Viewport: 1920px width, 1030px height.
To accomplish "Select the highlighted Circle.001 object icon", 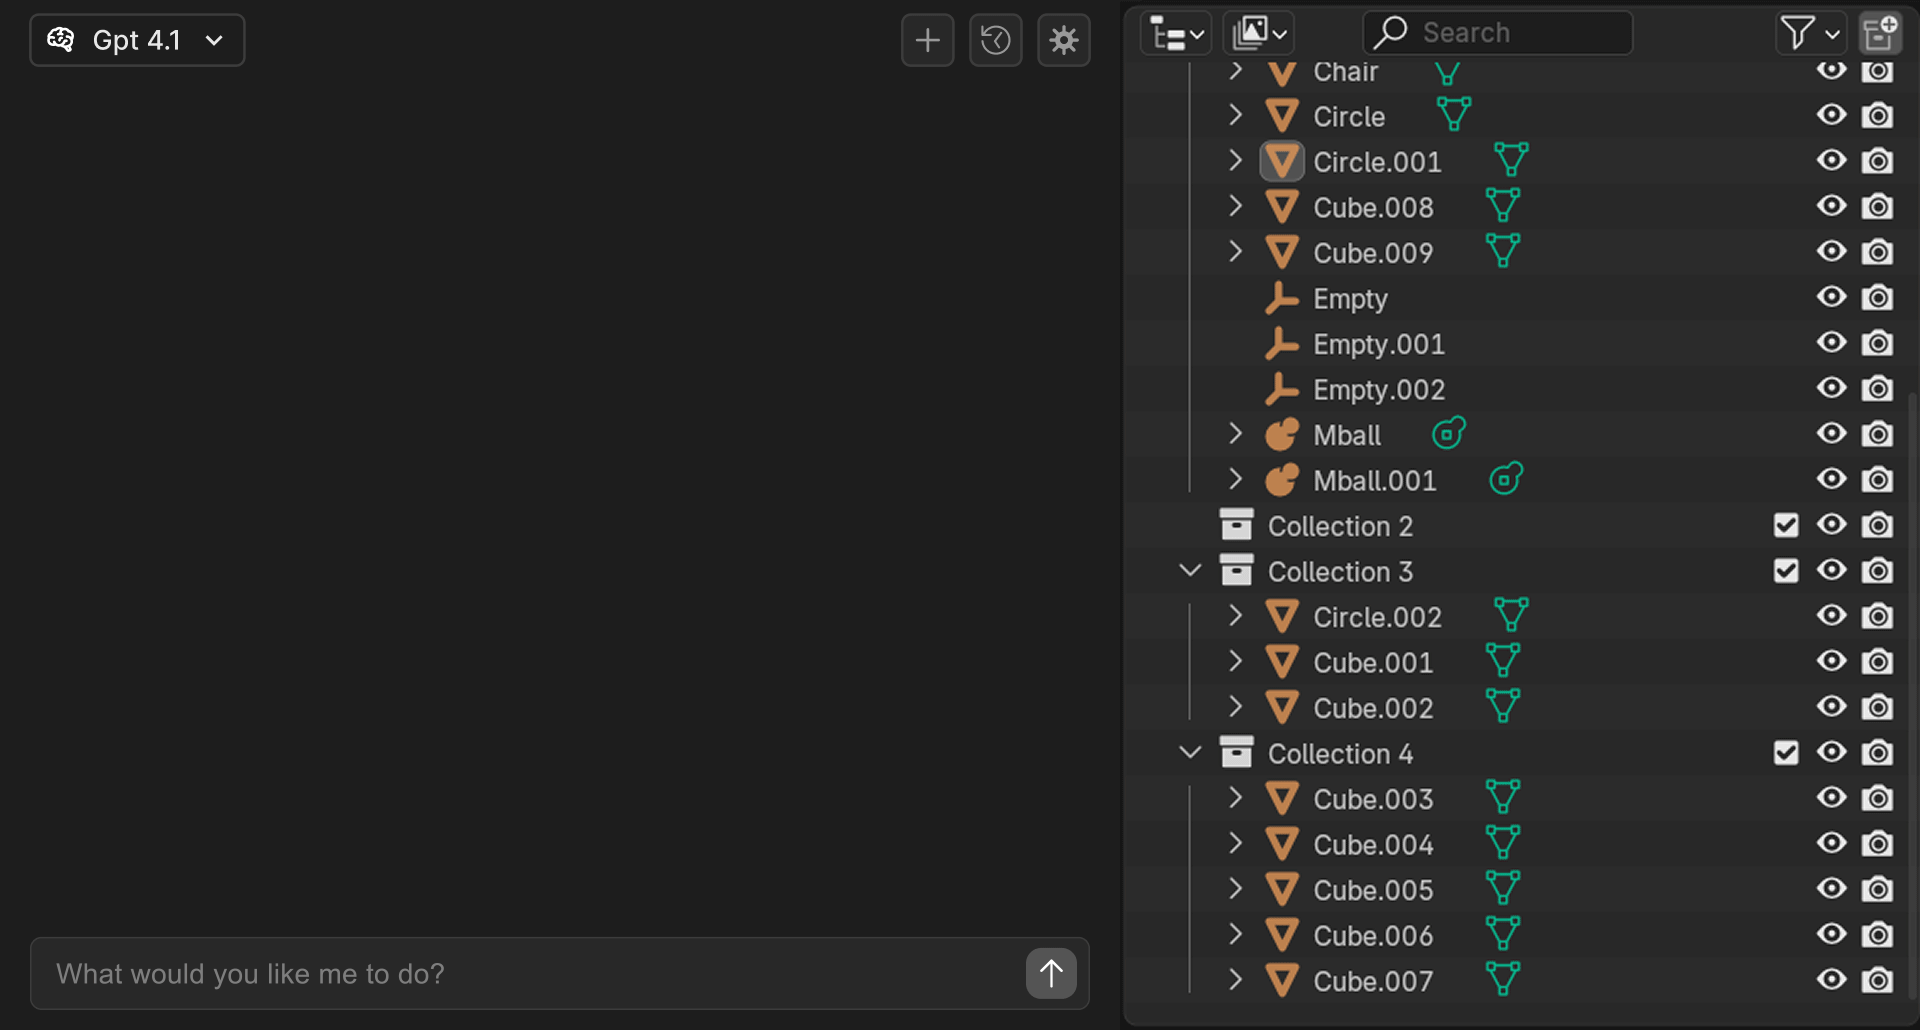I will [1283, 161].
